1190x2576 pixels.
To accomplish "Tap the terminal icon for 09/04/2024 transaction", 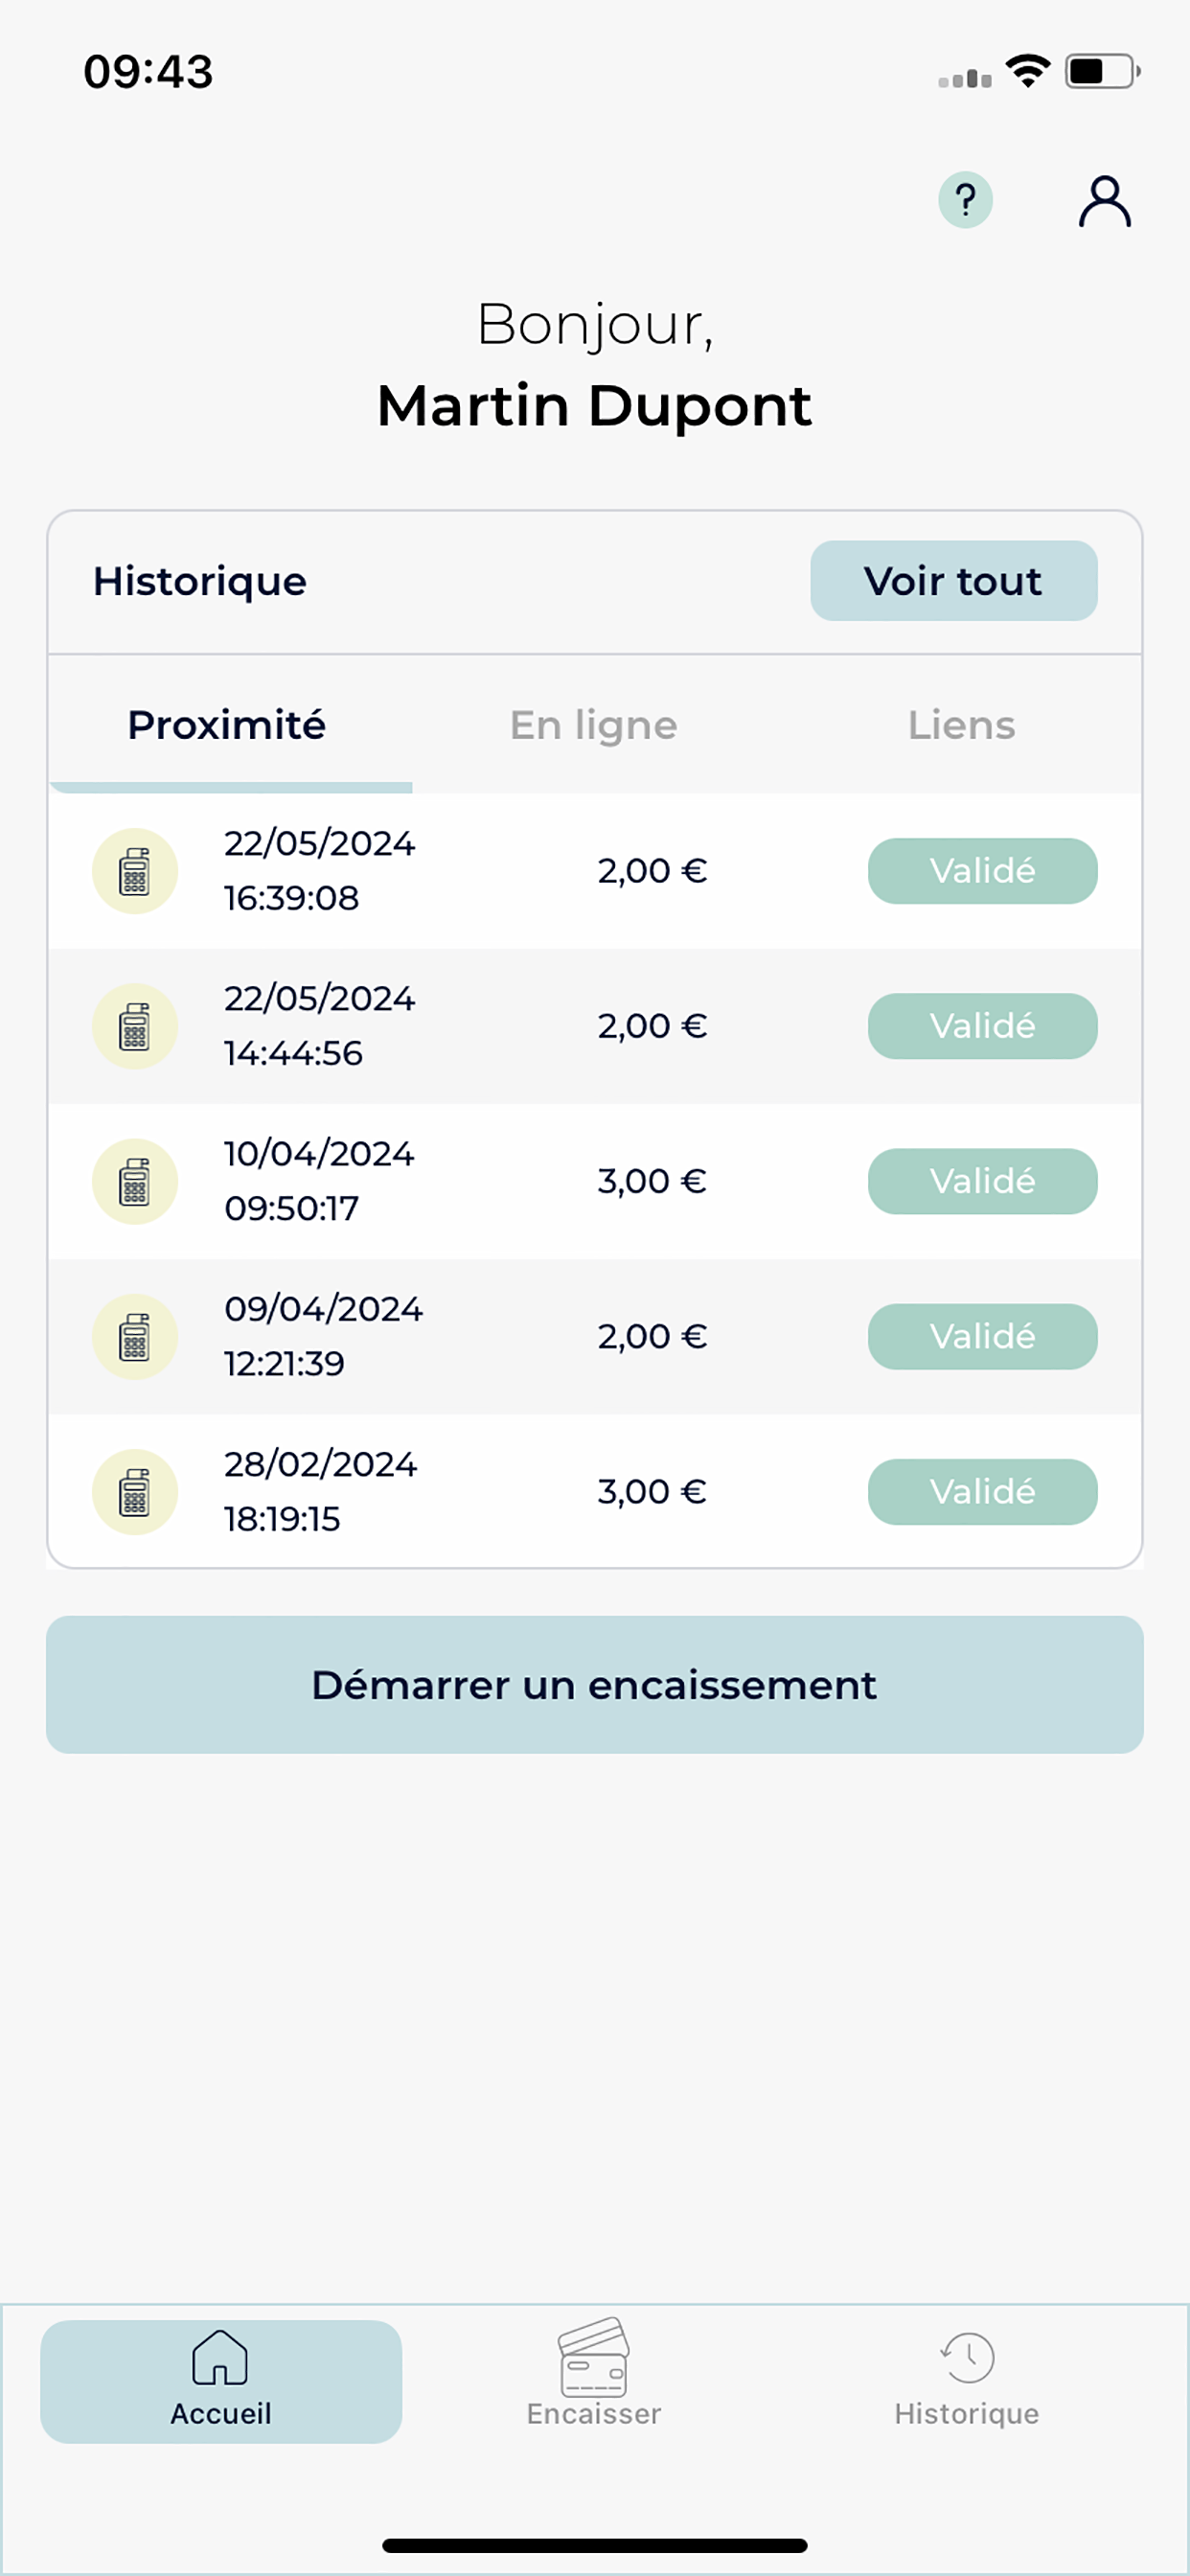I will pyautogui.click(x=135, y=1336).
